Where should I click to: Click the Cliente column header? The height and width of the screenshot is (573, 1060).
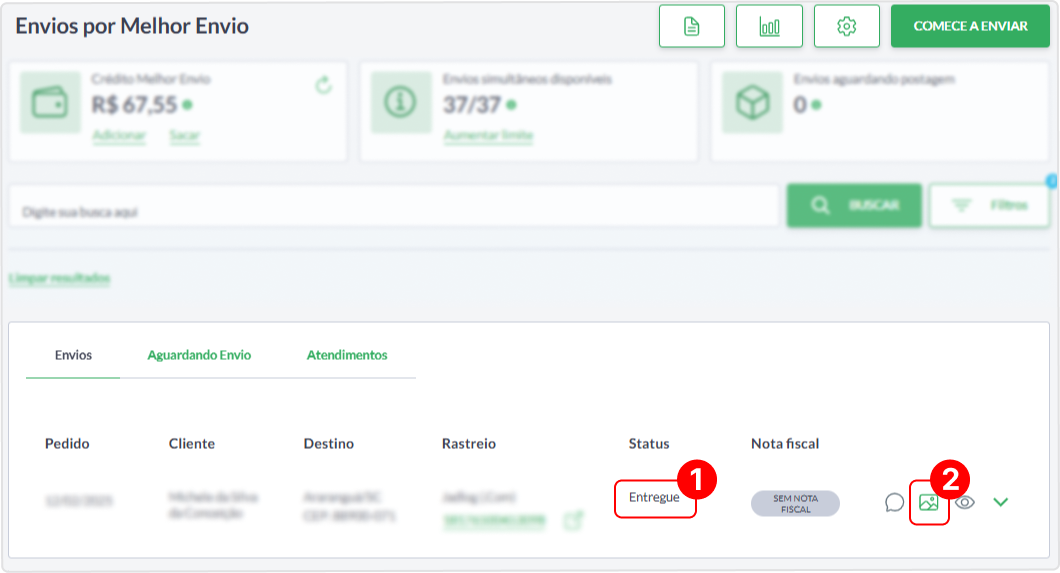point(192,443)
